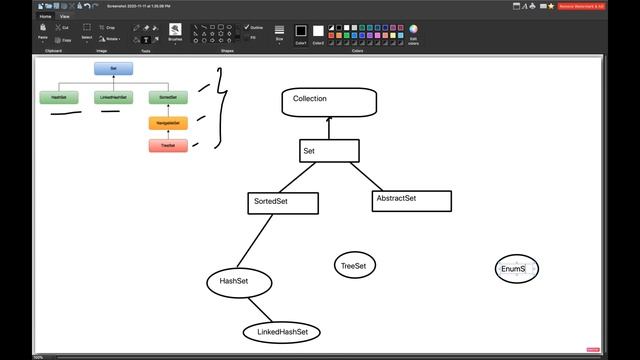Pick the yellow palette color
The height and width of the screenshot is (360, 640).
(393, 36)
